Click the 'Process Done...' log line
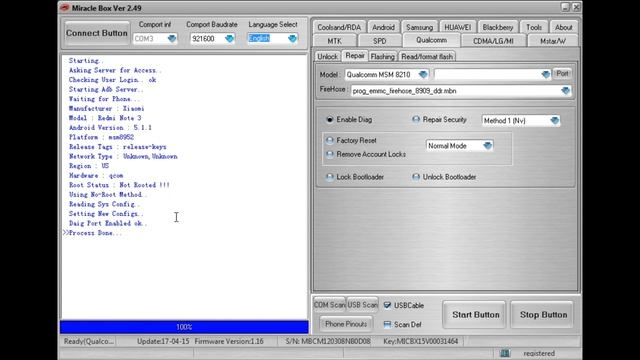This screenshot has width=640, height=360. pos(95,233)
